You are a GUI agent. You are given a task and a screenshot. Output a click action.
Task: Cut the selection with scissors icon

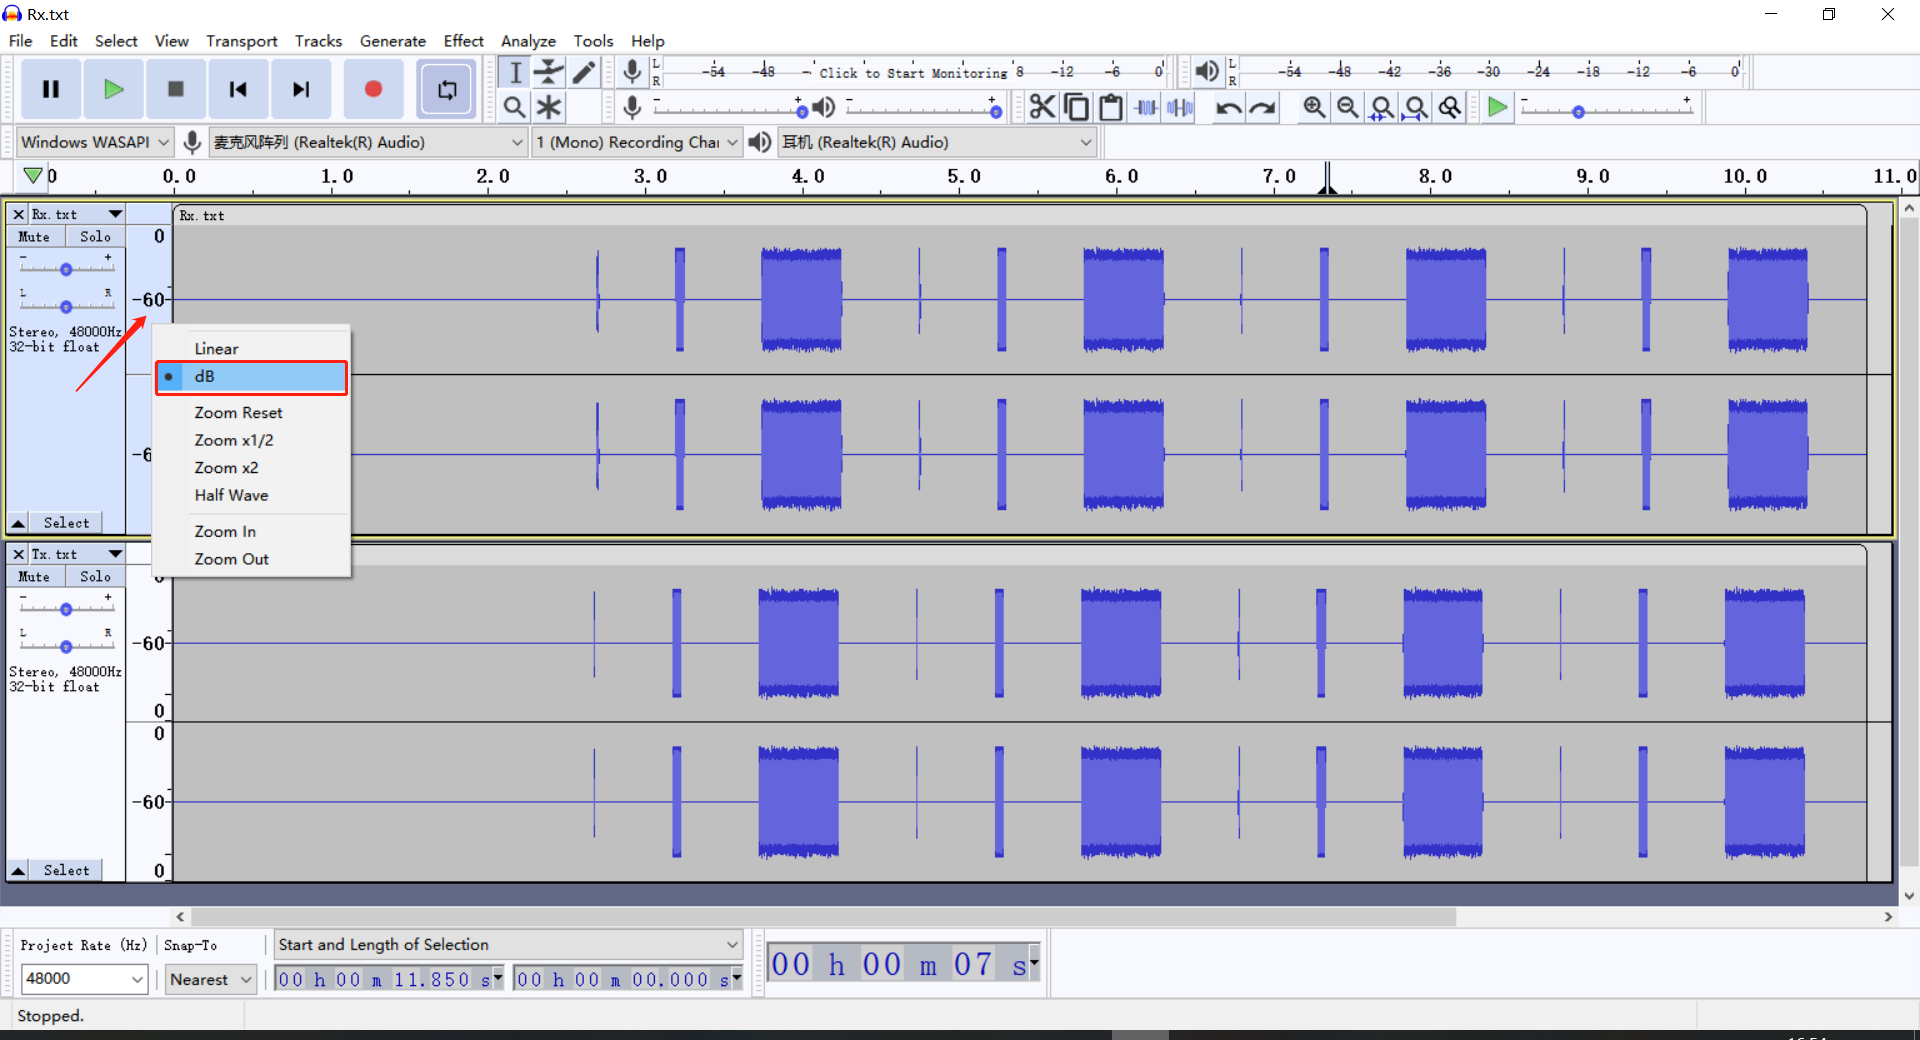coord(1042,107)
